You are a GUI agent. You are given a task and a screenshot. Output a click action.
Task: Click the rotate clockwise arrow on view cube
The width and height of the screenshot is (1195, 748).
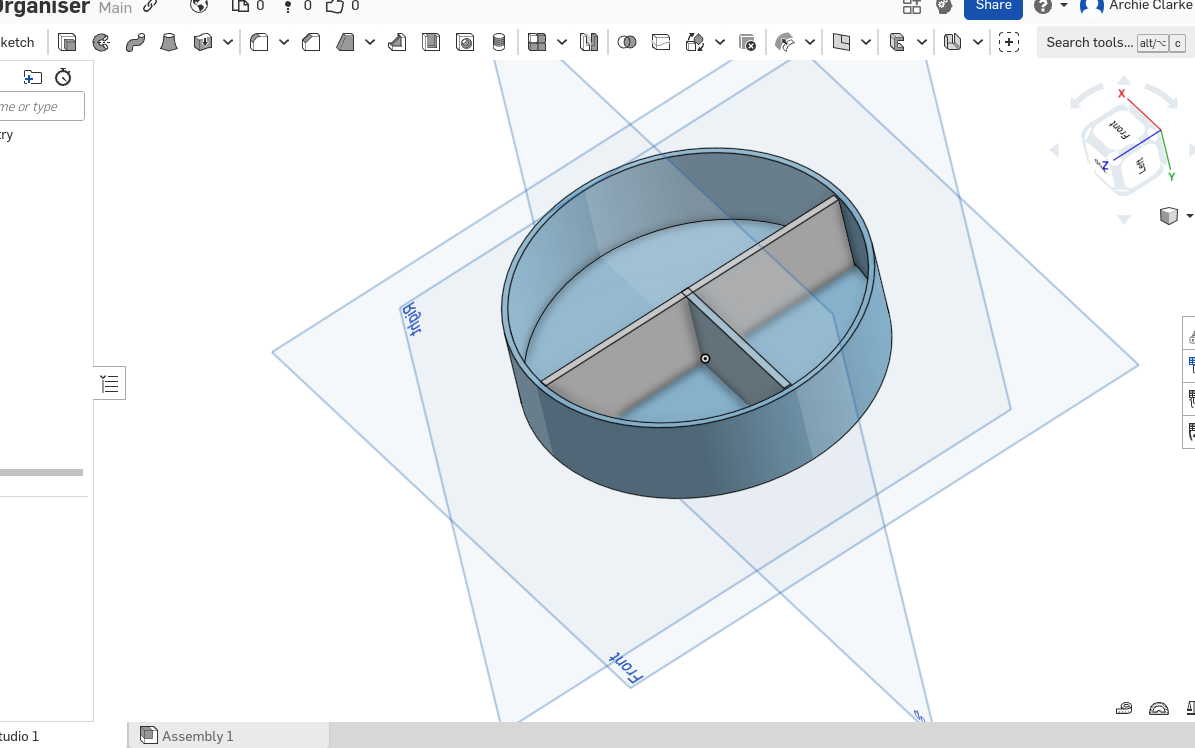coord(1161,98)
